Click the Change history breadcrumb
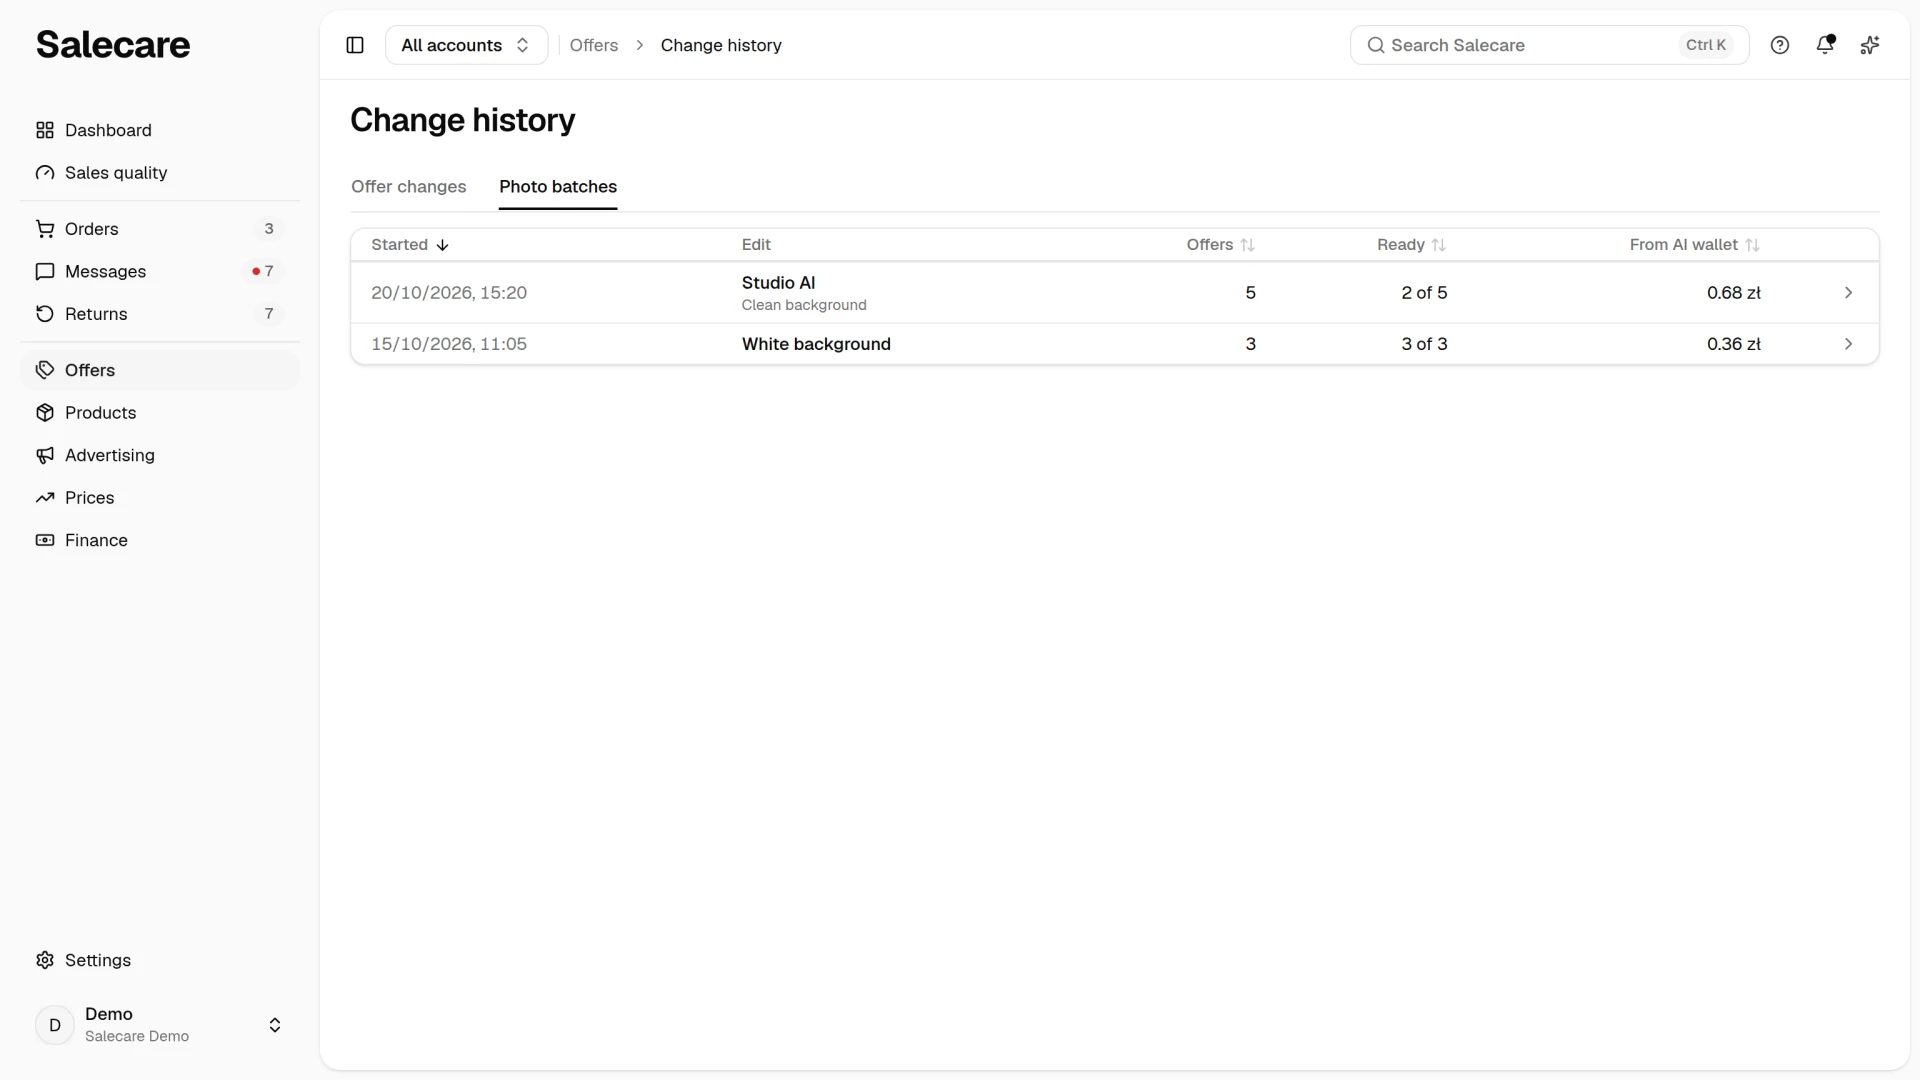The height and width of the screenshot is (1080, 1920). pos(721,45)
